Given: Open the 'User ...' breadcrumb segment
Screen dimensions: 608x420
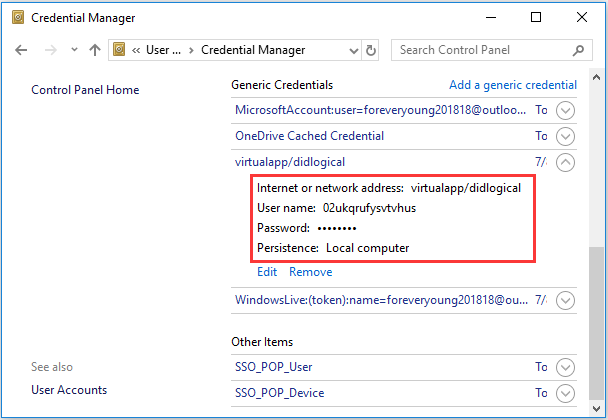Looking at the screenshot, I should tap(163, 50).
